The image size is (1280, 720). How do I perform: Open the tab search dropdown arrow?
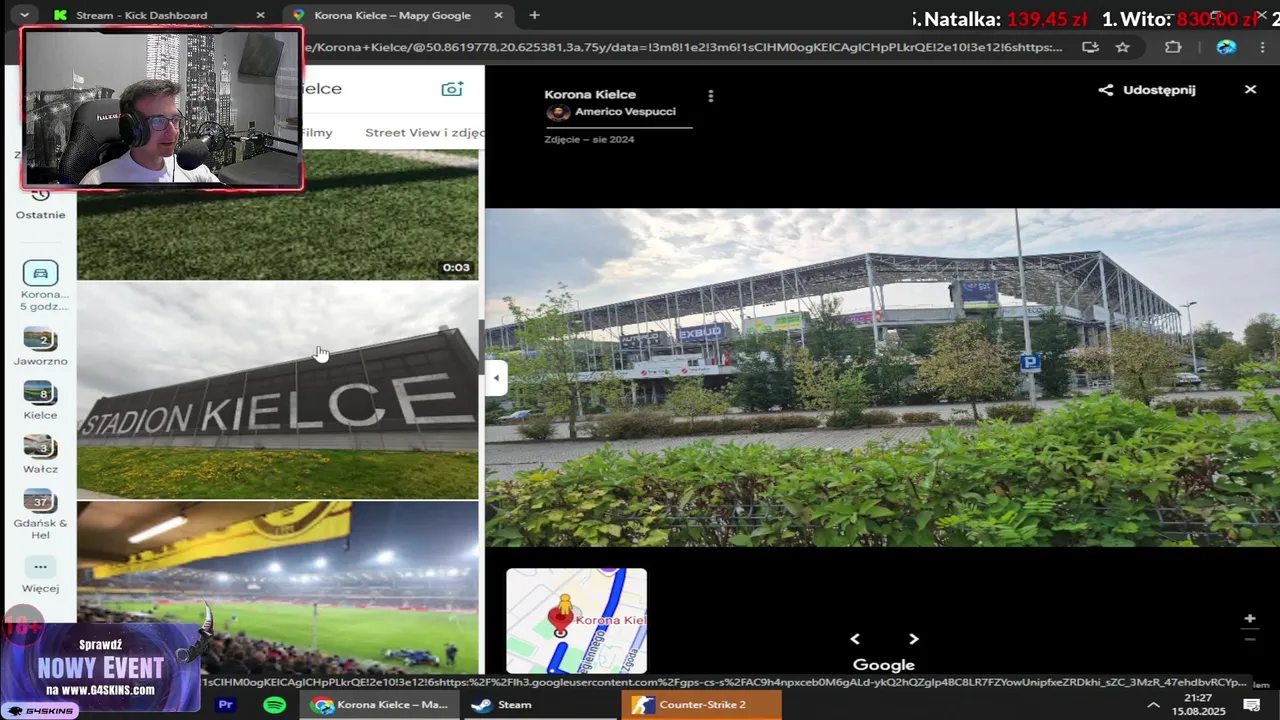(x=24, y=15)
